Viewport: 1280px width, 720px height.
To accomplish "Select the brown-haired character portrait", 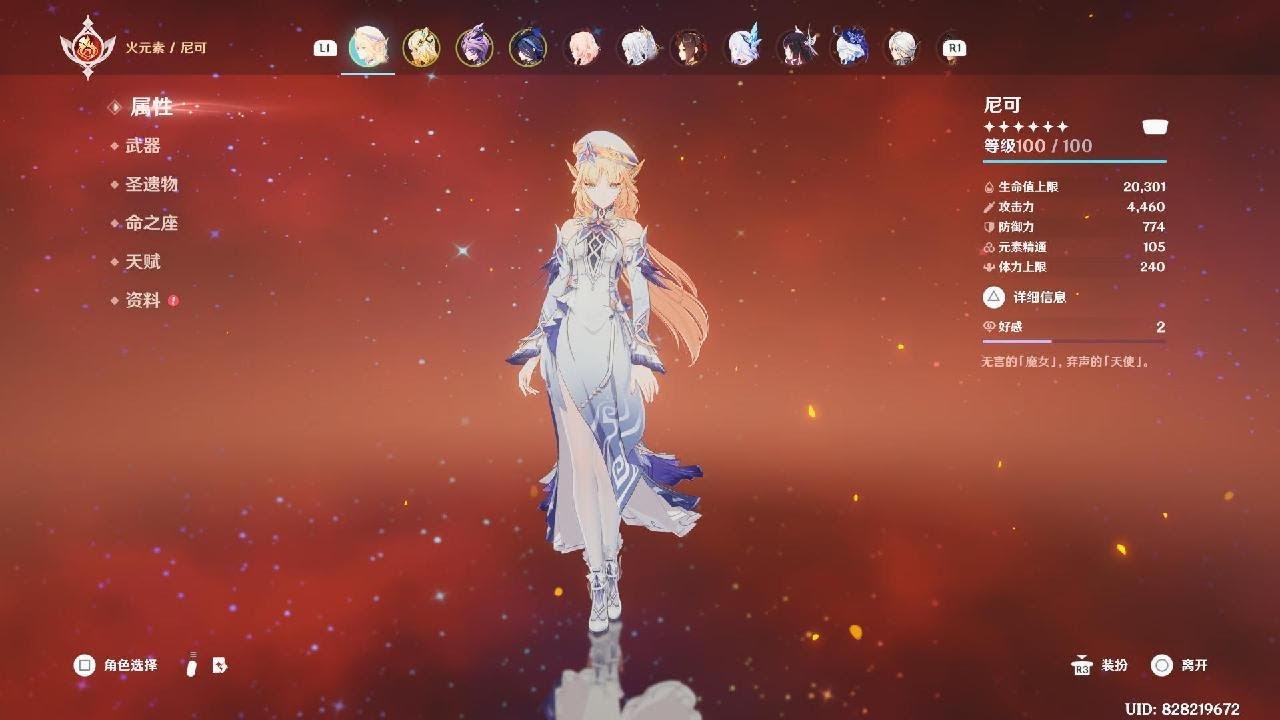I will (688, 47).
